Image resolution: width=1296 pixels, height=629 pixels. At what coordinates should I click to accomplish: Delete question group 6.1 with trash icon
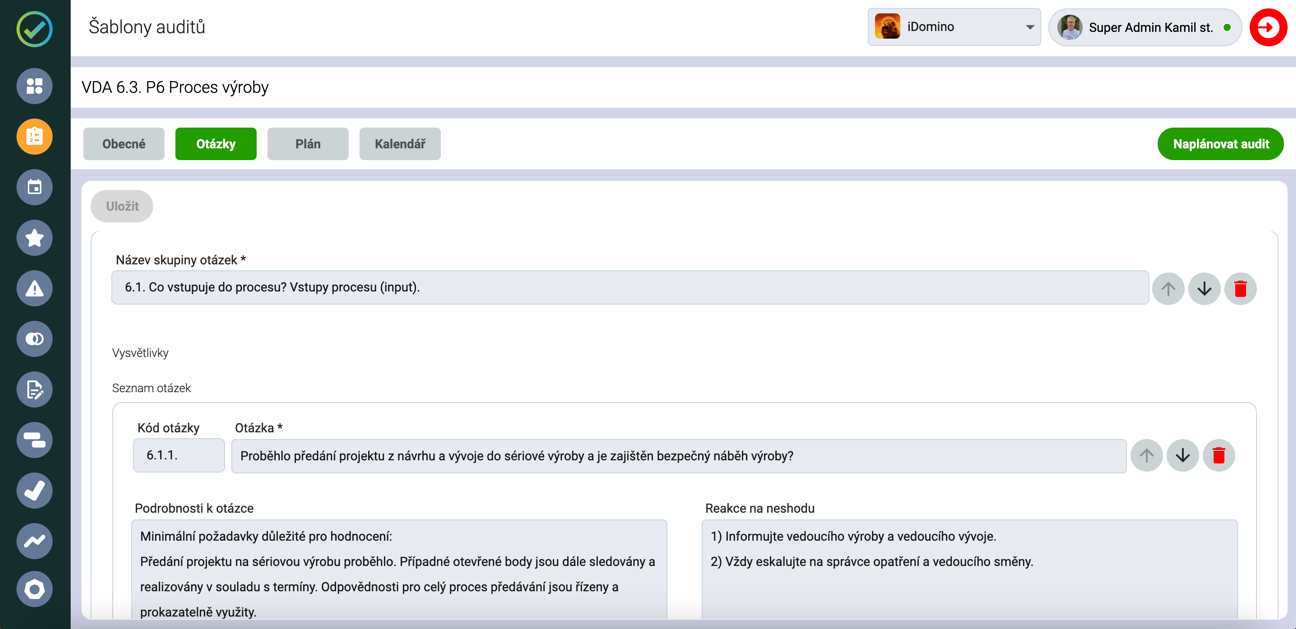tap(1240, 289)
